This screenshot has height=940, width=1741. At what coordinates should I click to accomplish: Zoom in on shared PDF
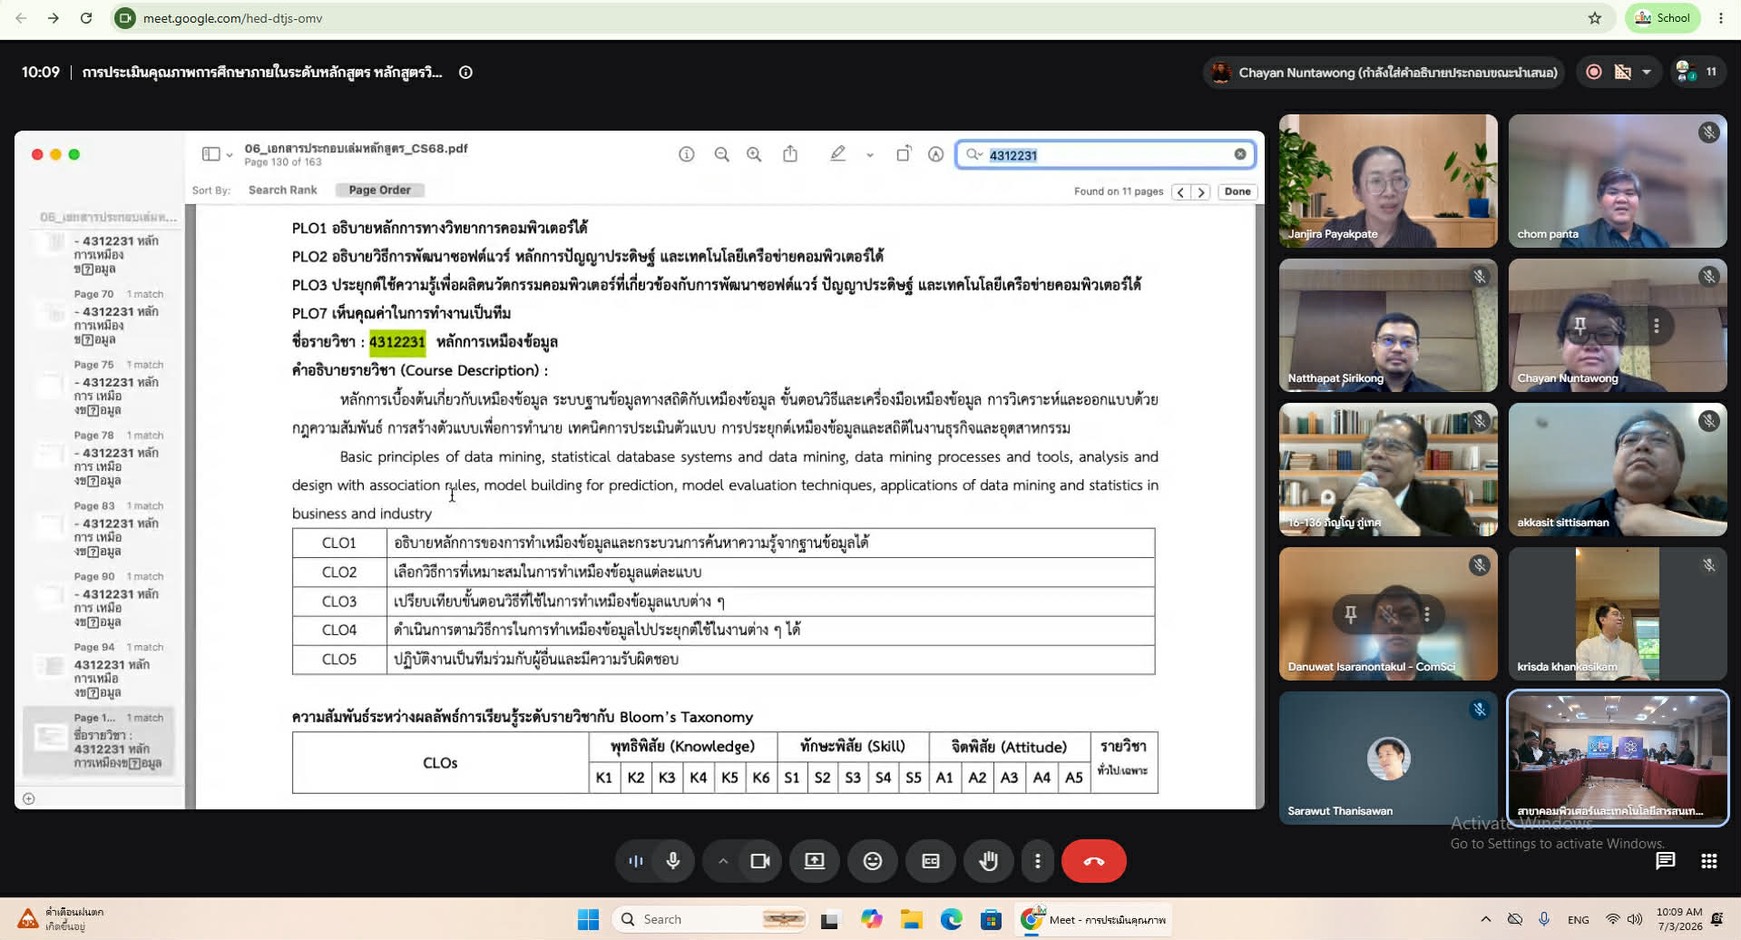point(754,154)
